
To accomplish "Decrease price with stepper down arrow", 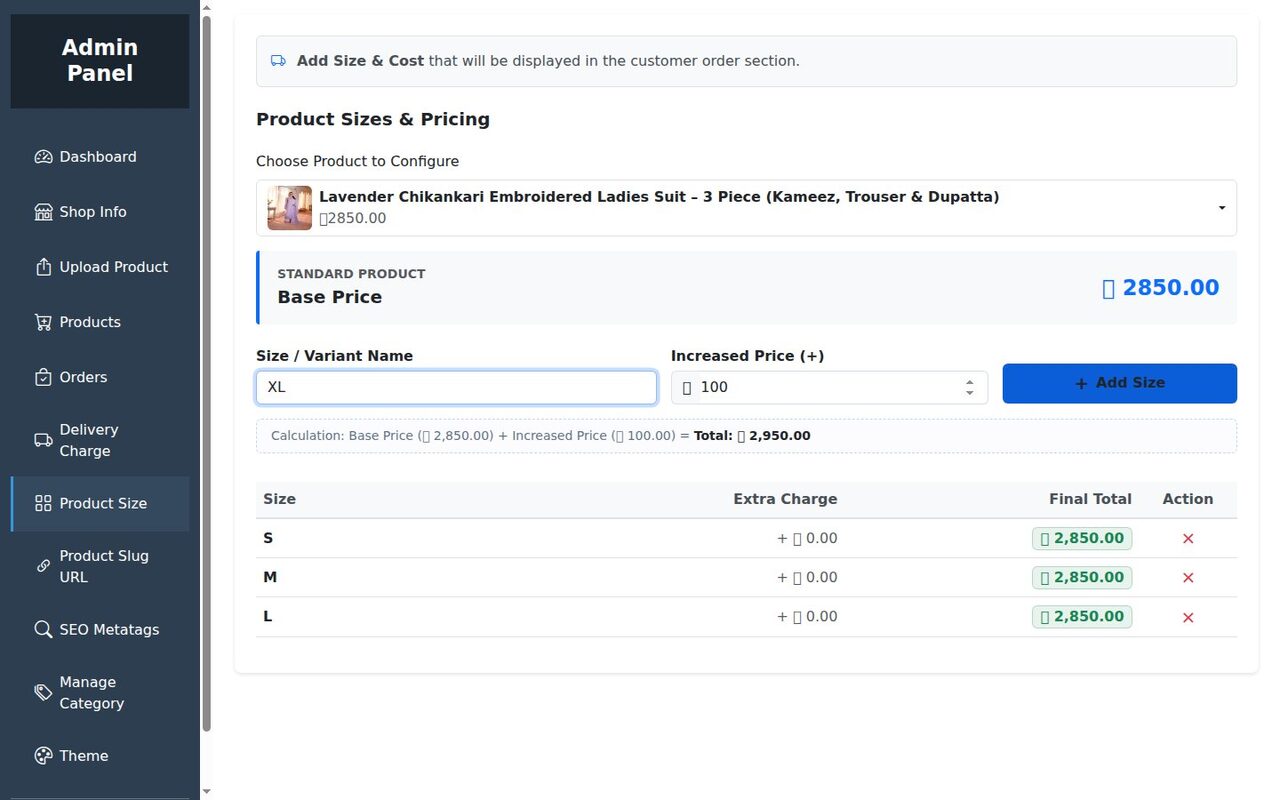I will [969, 393].
